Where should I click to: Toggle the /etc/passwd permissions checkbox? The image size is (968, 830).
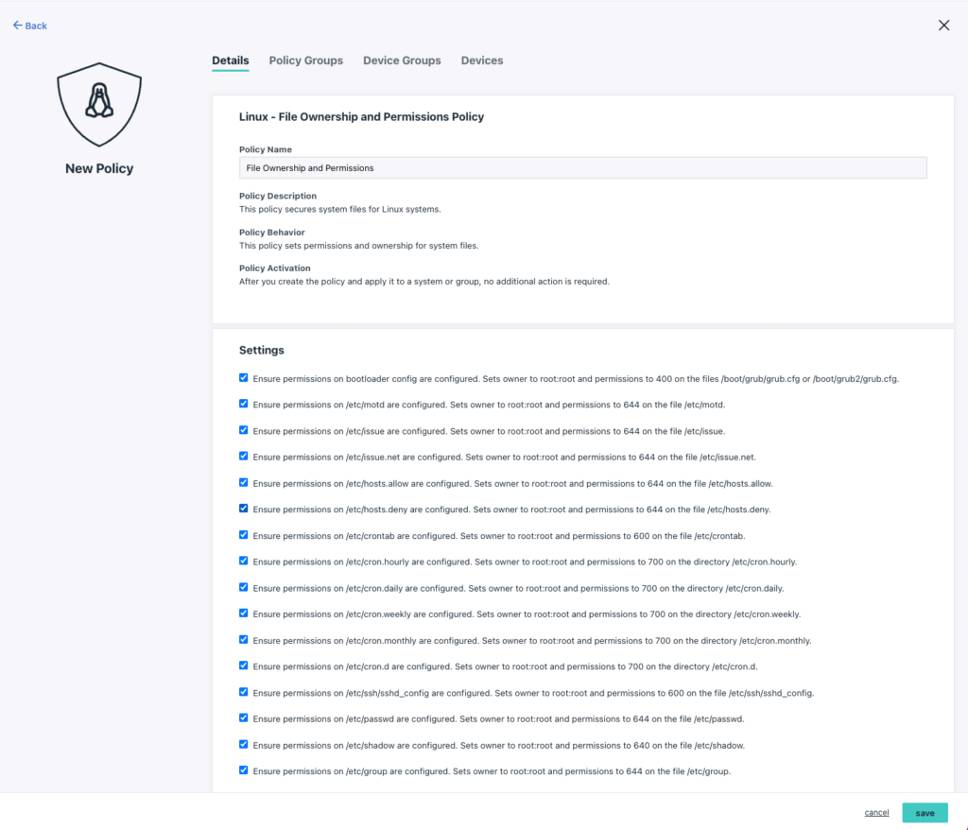243,719
